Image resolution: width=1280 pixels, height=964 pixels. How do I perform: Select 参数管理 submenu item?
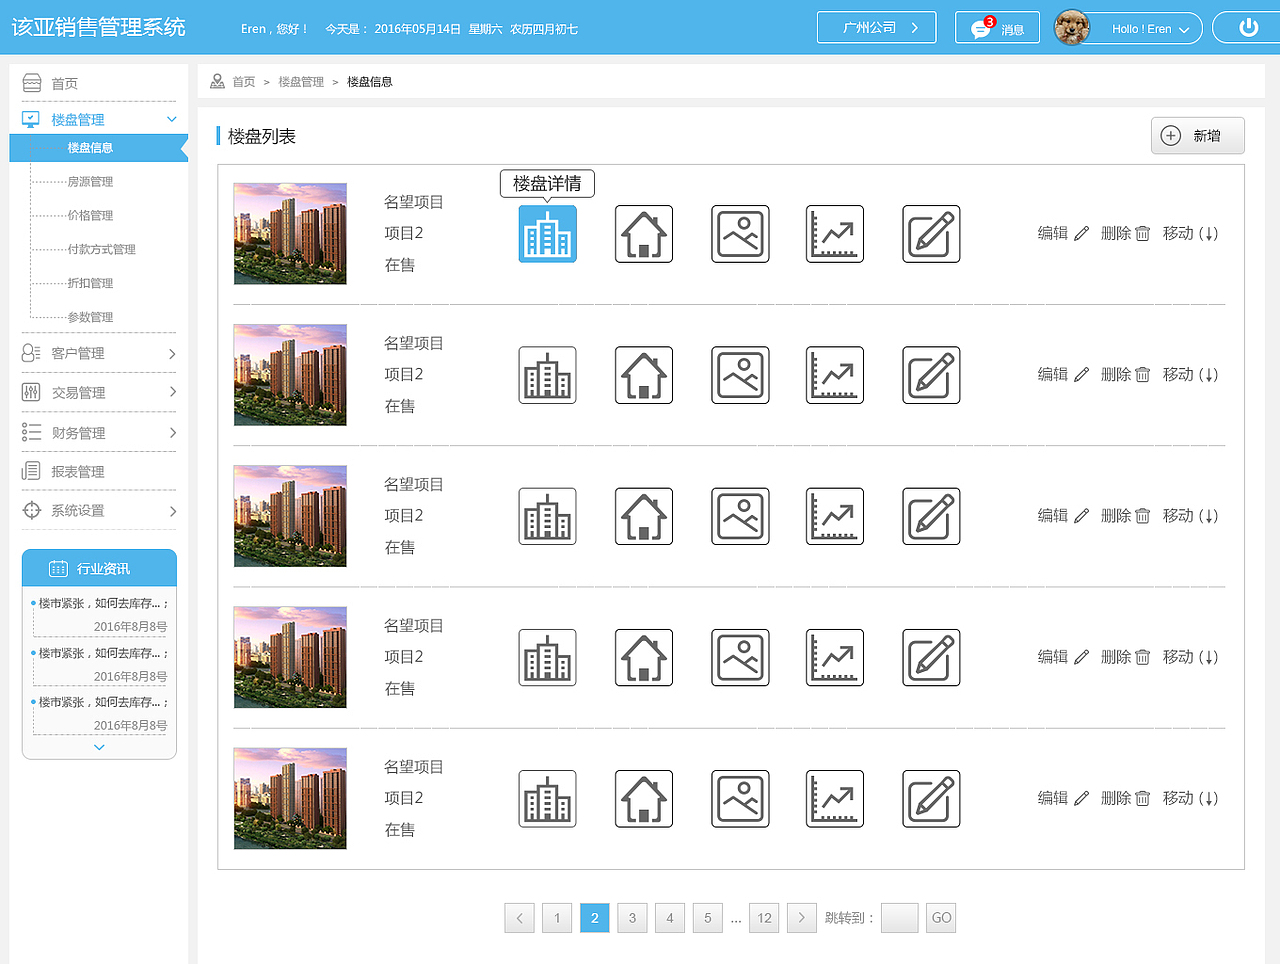coord(90,318)
